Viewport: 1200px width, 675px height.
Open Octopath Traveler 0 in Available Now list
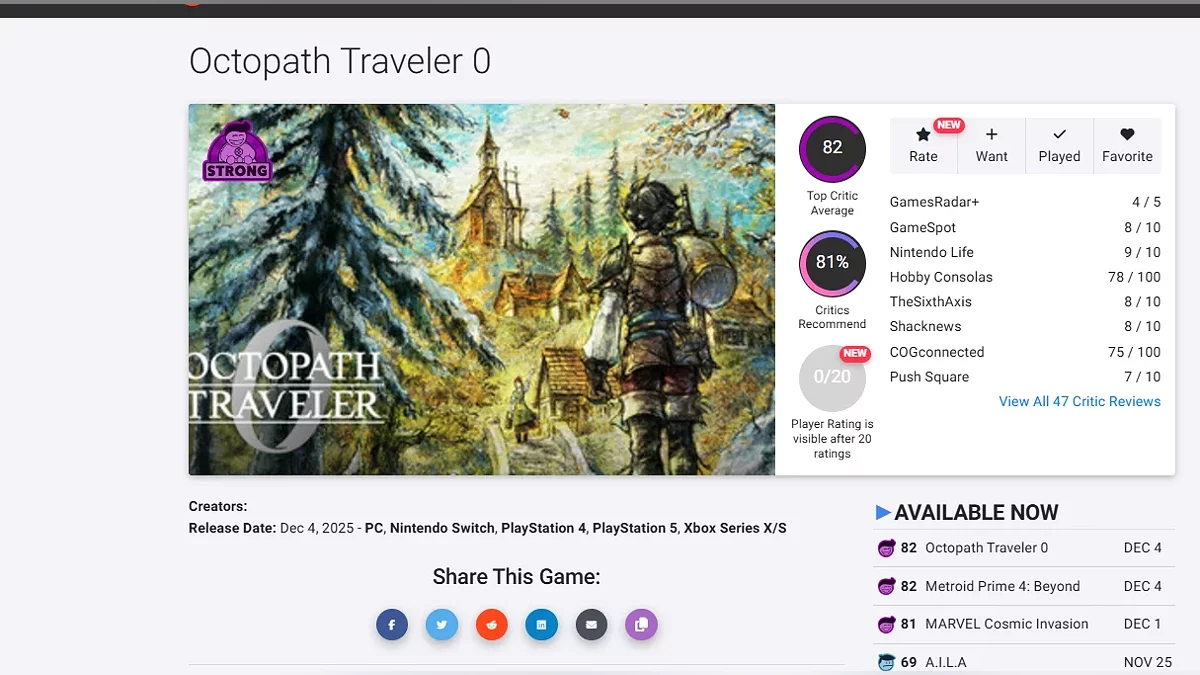coord(986,548)
